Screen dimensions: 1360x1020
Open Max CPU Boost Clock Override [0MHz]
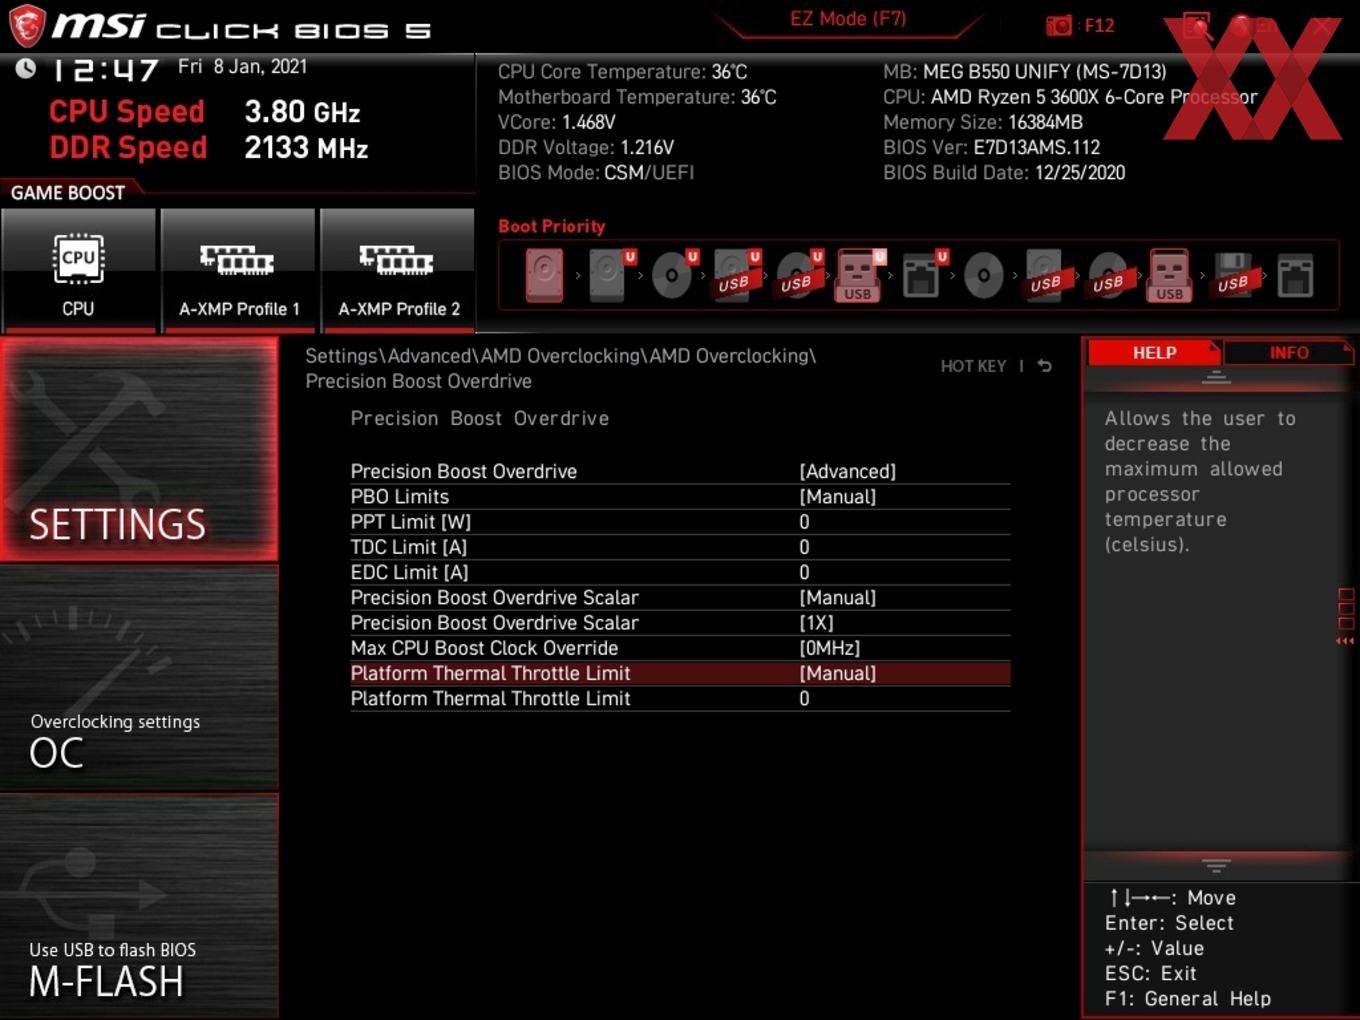coord(680,648)
